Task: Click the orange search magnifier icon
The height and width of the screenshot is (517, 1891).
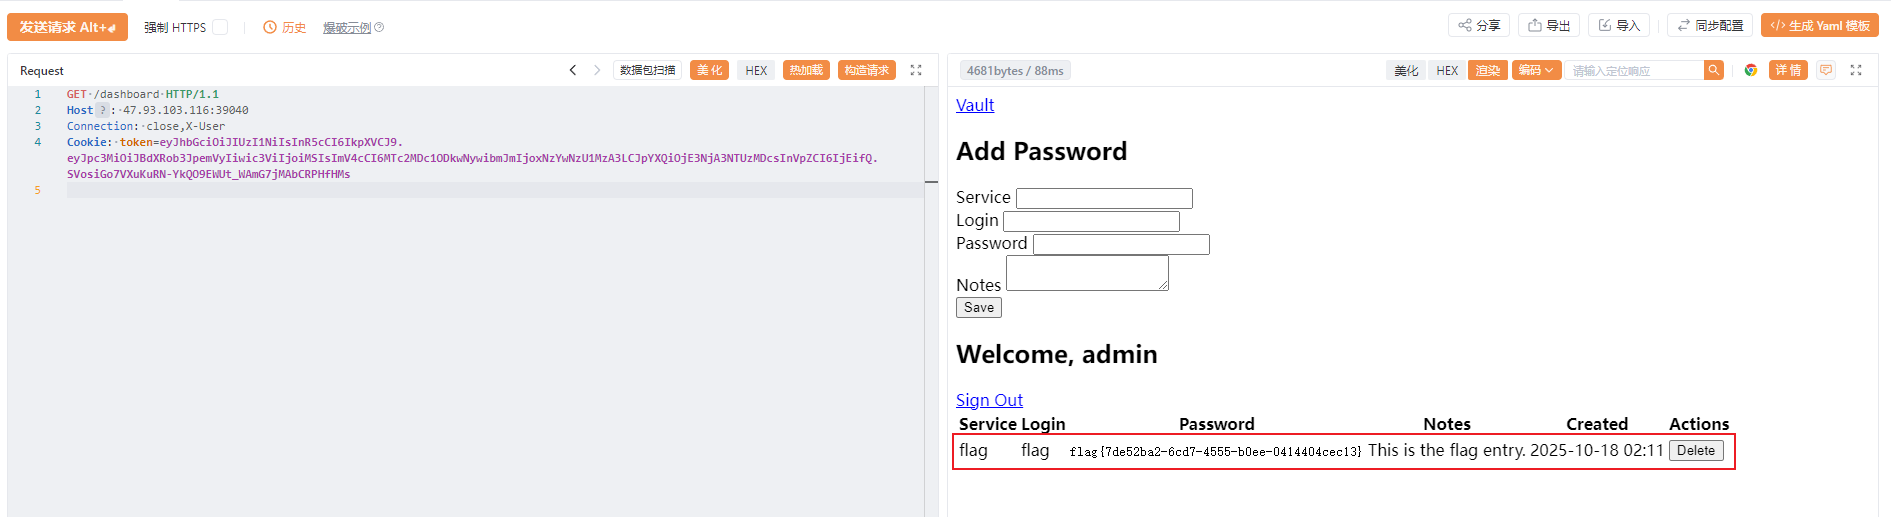Action: click(1714, 70)
